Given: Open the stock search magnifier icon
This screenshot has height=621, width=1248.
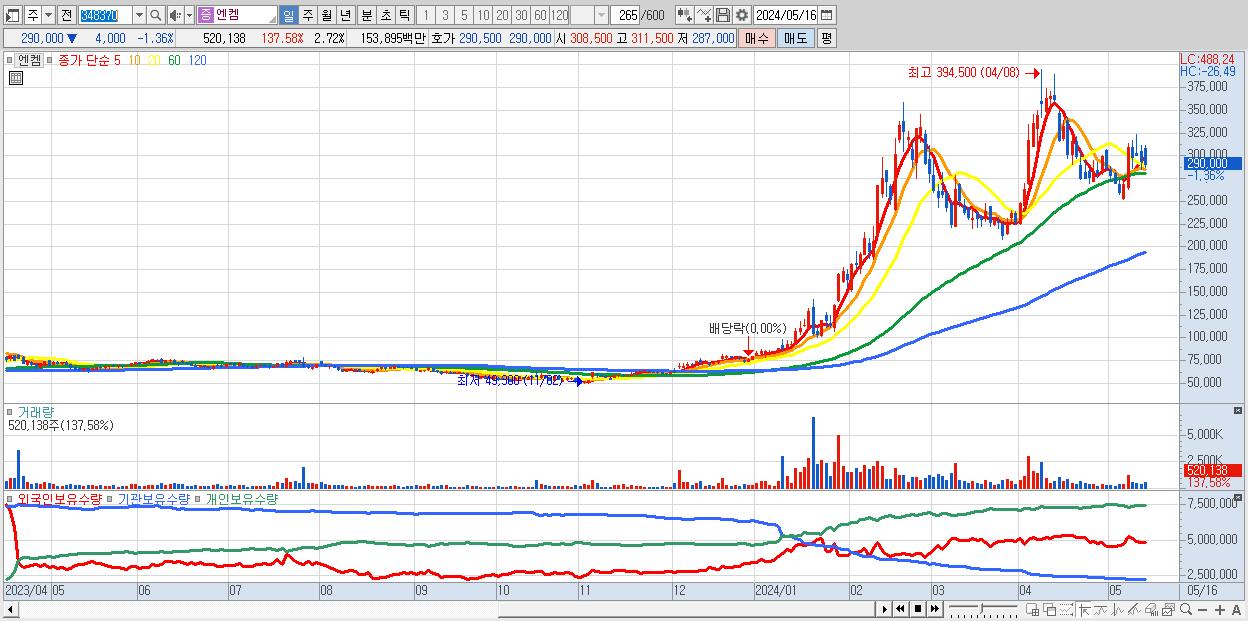Looking at the screenshot, I should point(156,15).
